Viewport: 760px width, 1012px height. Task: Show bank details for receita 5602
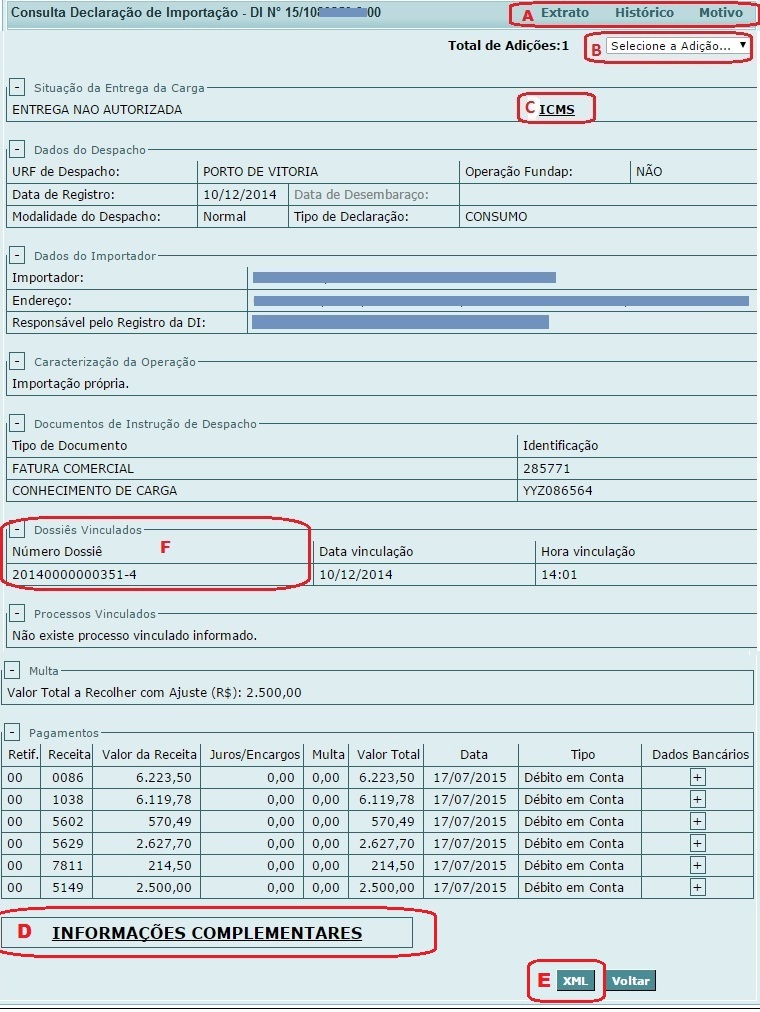pyautogui.click(x=698, y=821)
